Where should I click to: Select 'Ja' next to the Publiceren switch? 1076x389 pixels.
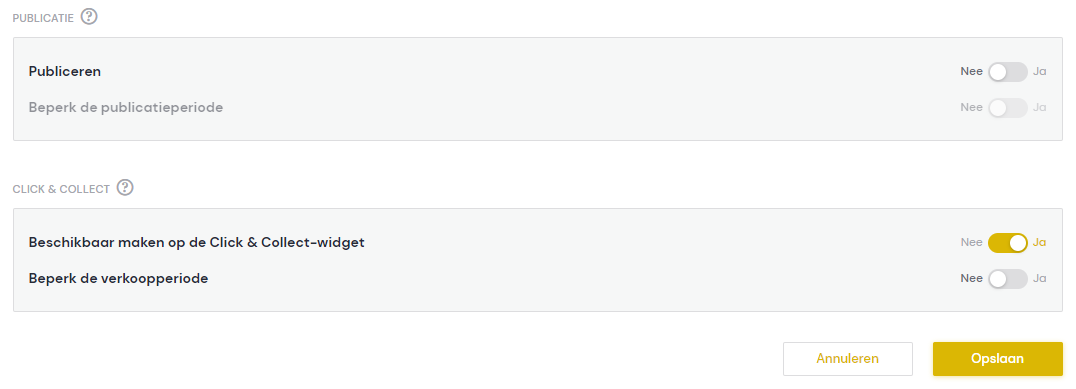tap(1039, 71)
